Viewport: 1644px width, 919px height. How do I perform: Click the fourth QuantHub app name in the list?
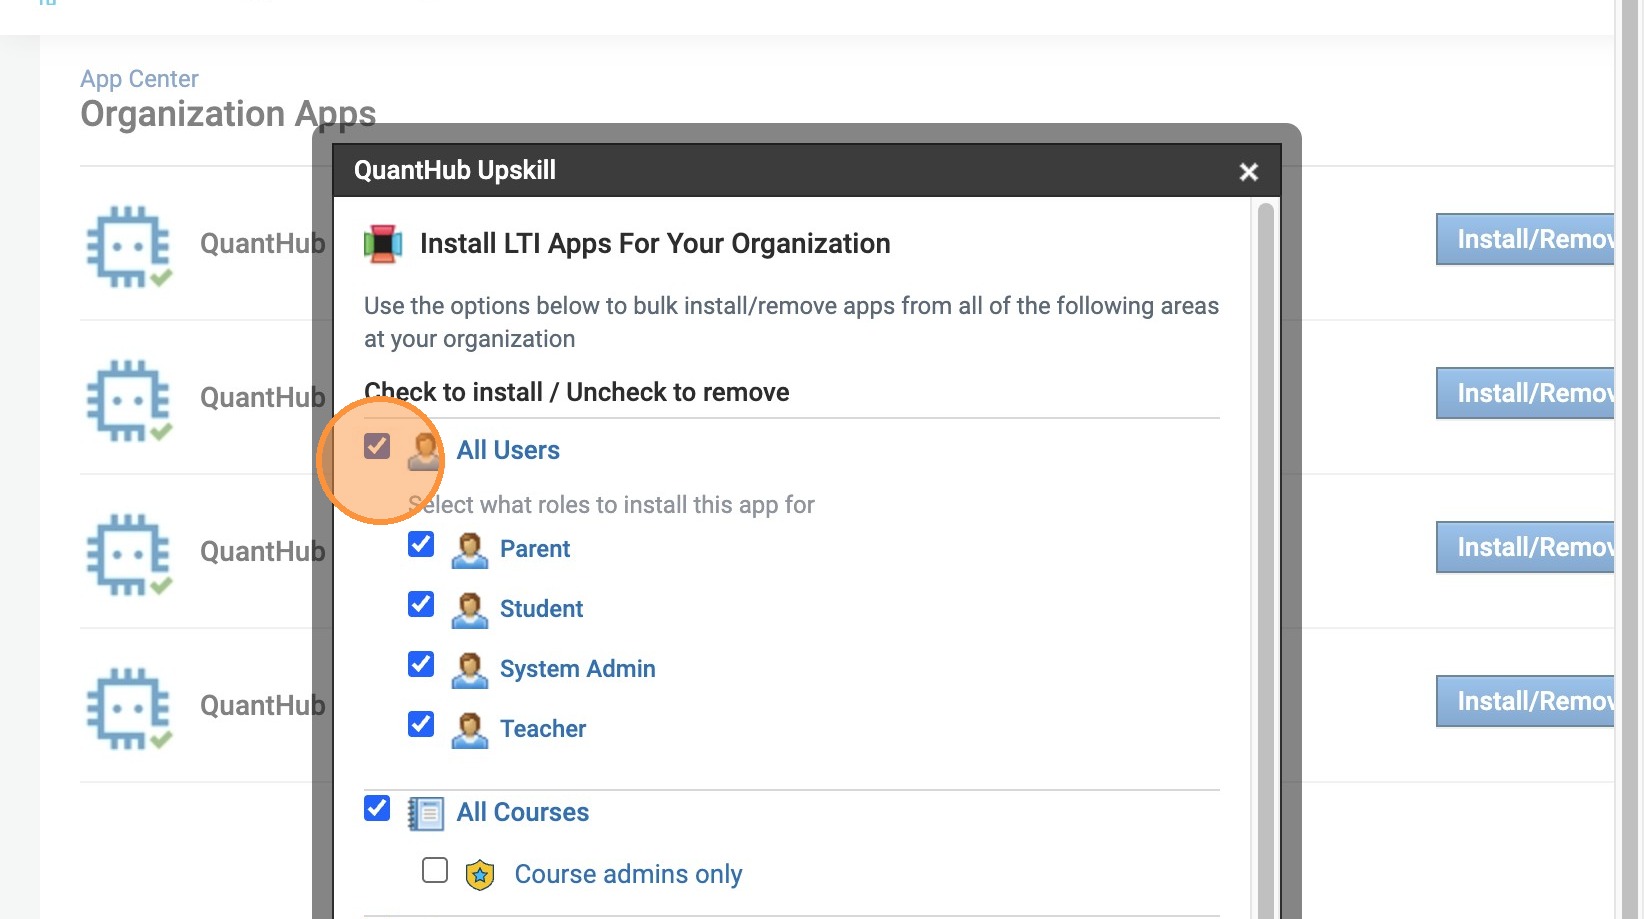pyautogui.click(x=262, y=706)
